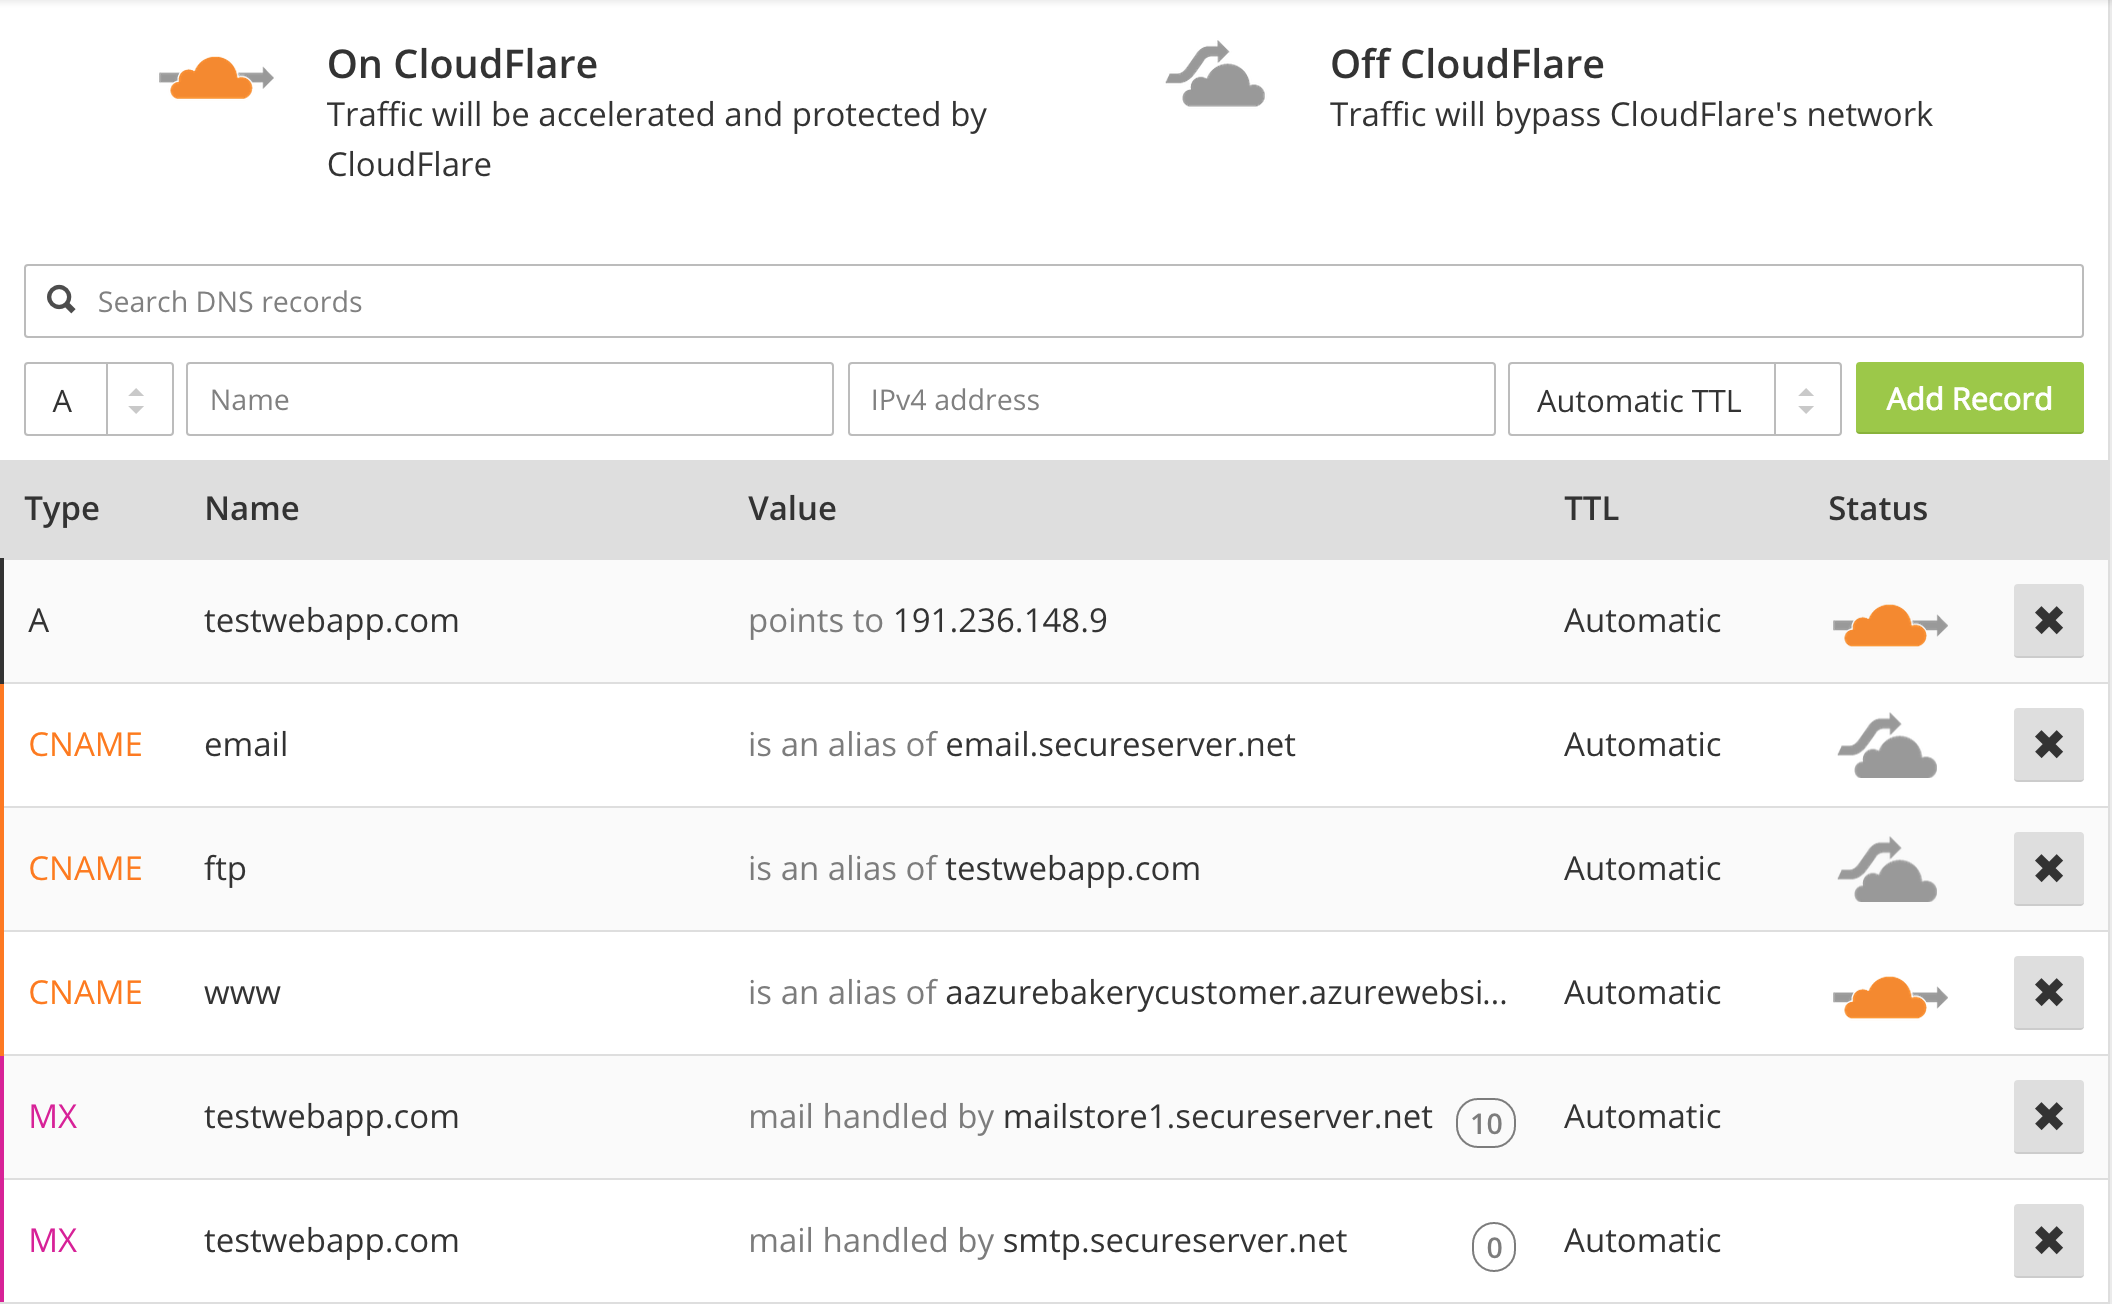Toggle CloudFlare proxy off for A record
Viewport: 2112px width, 1304px height.
tap(1888, 626)
